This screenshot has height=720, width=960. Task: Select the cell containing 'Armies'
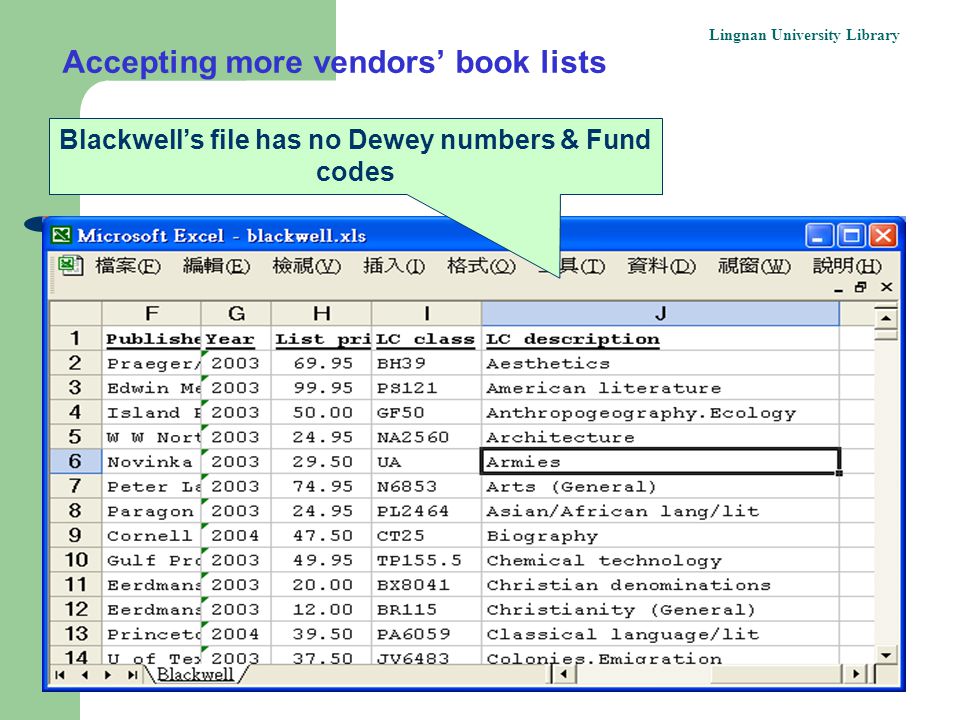click(x=661, y=461)
